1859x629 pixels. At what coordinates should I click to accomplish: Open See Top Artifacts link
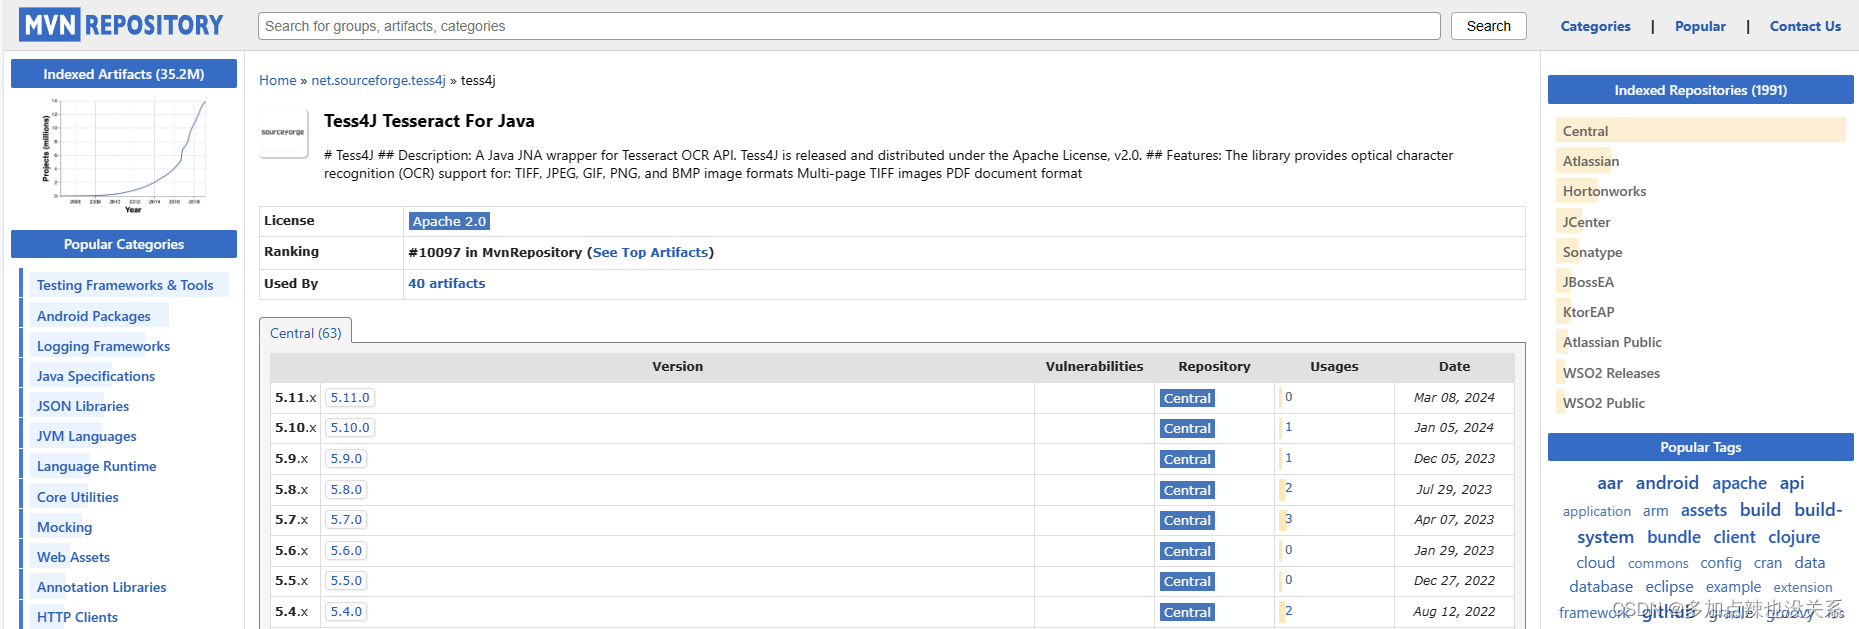(650, 252)
